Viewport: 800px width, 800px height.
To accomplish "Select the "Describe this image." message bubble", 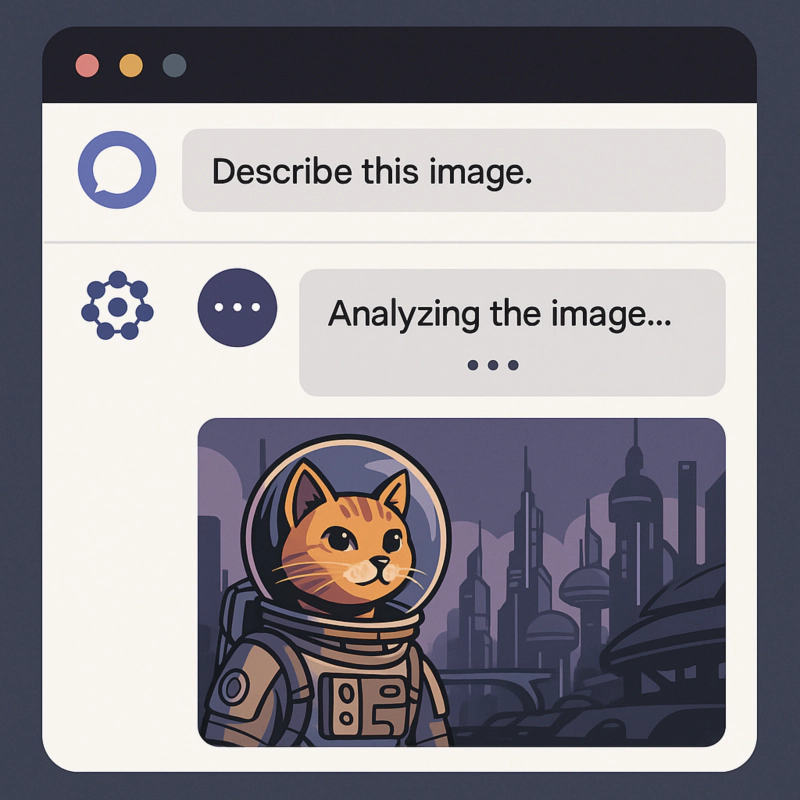I will pyautogui.click(x=454, y=170).
